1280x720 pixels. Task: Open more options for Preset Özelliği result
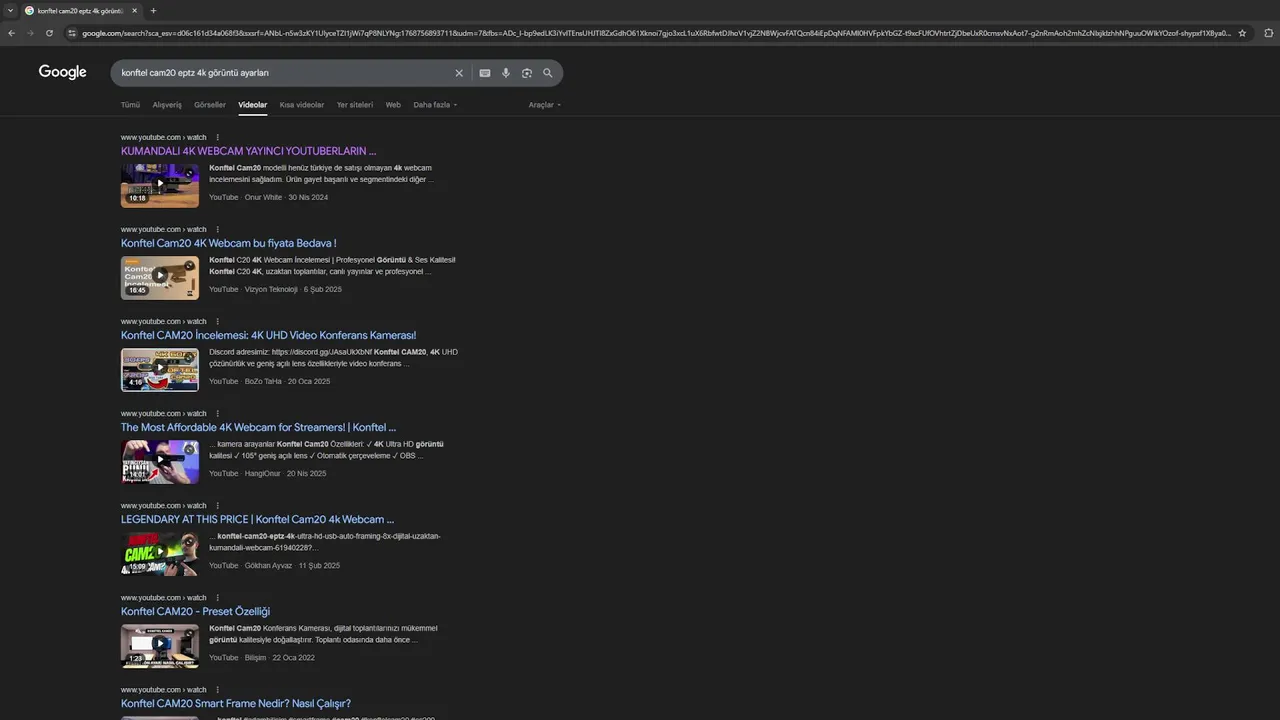[x=217, y=597]
